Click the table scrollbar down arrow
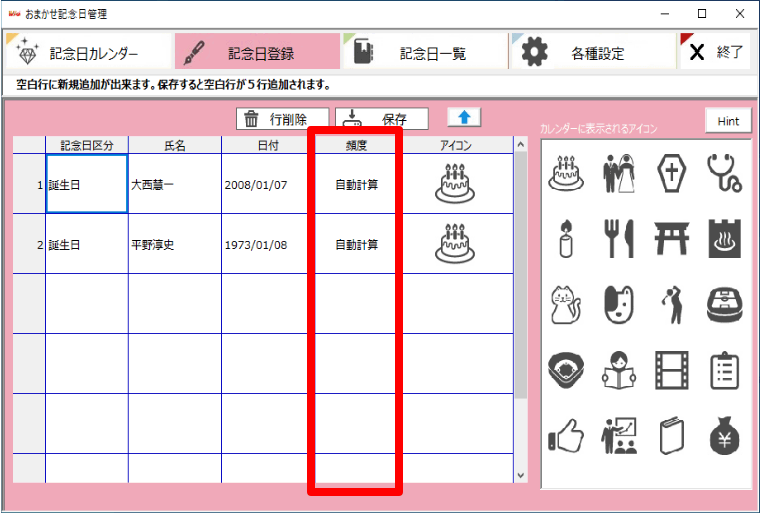The height and width of the screenshot is (514, 760). coord(521,475)
